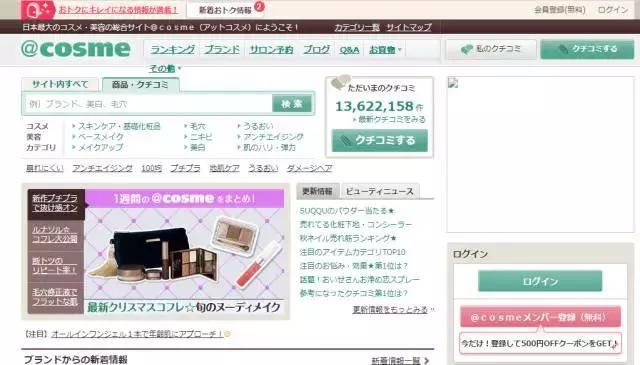The width and height of the screenshot is (640, 365).
Task: Click the @cosme logo
Action: point(76,49)
